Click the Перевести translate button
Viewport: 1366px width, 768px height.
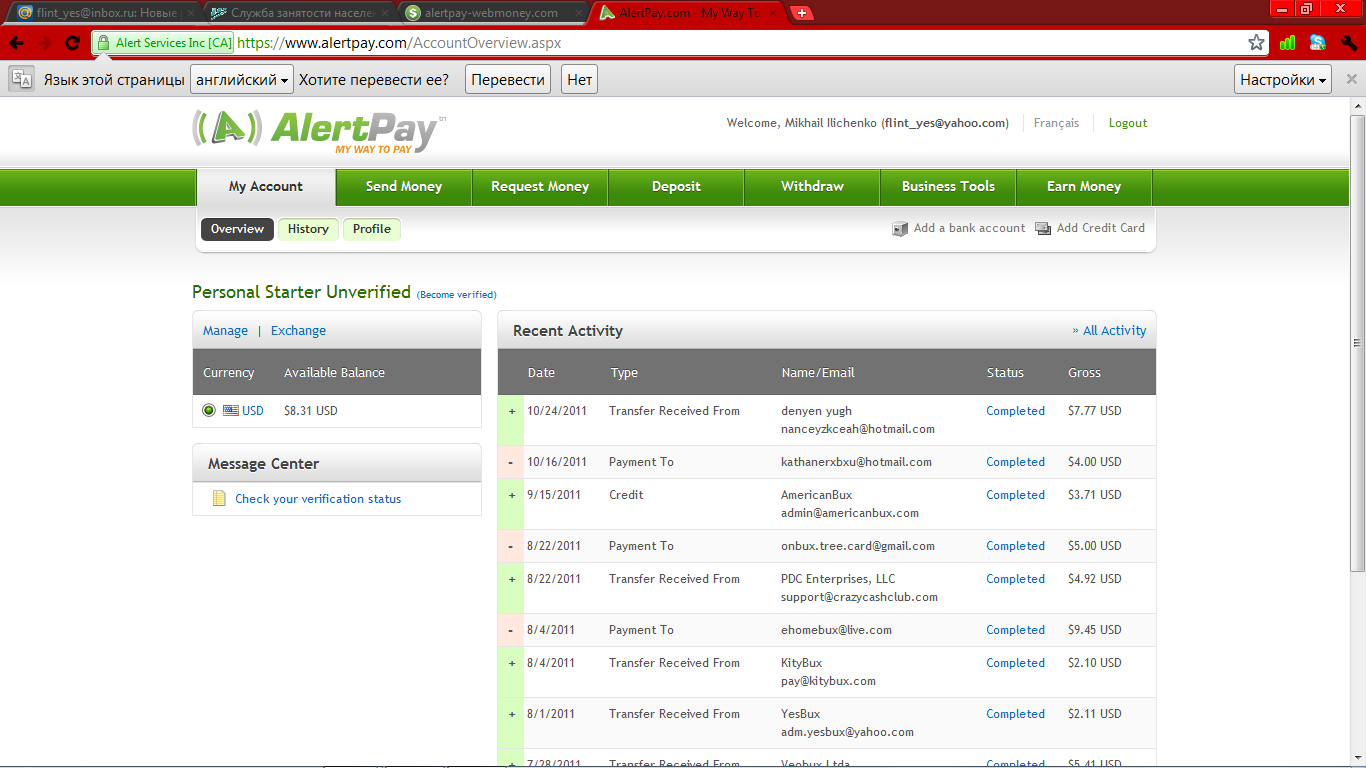[x=508, y=80]
